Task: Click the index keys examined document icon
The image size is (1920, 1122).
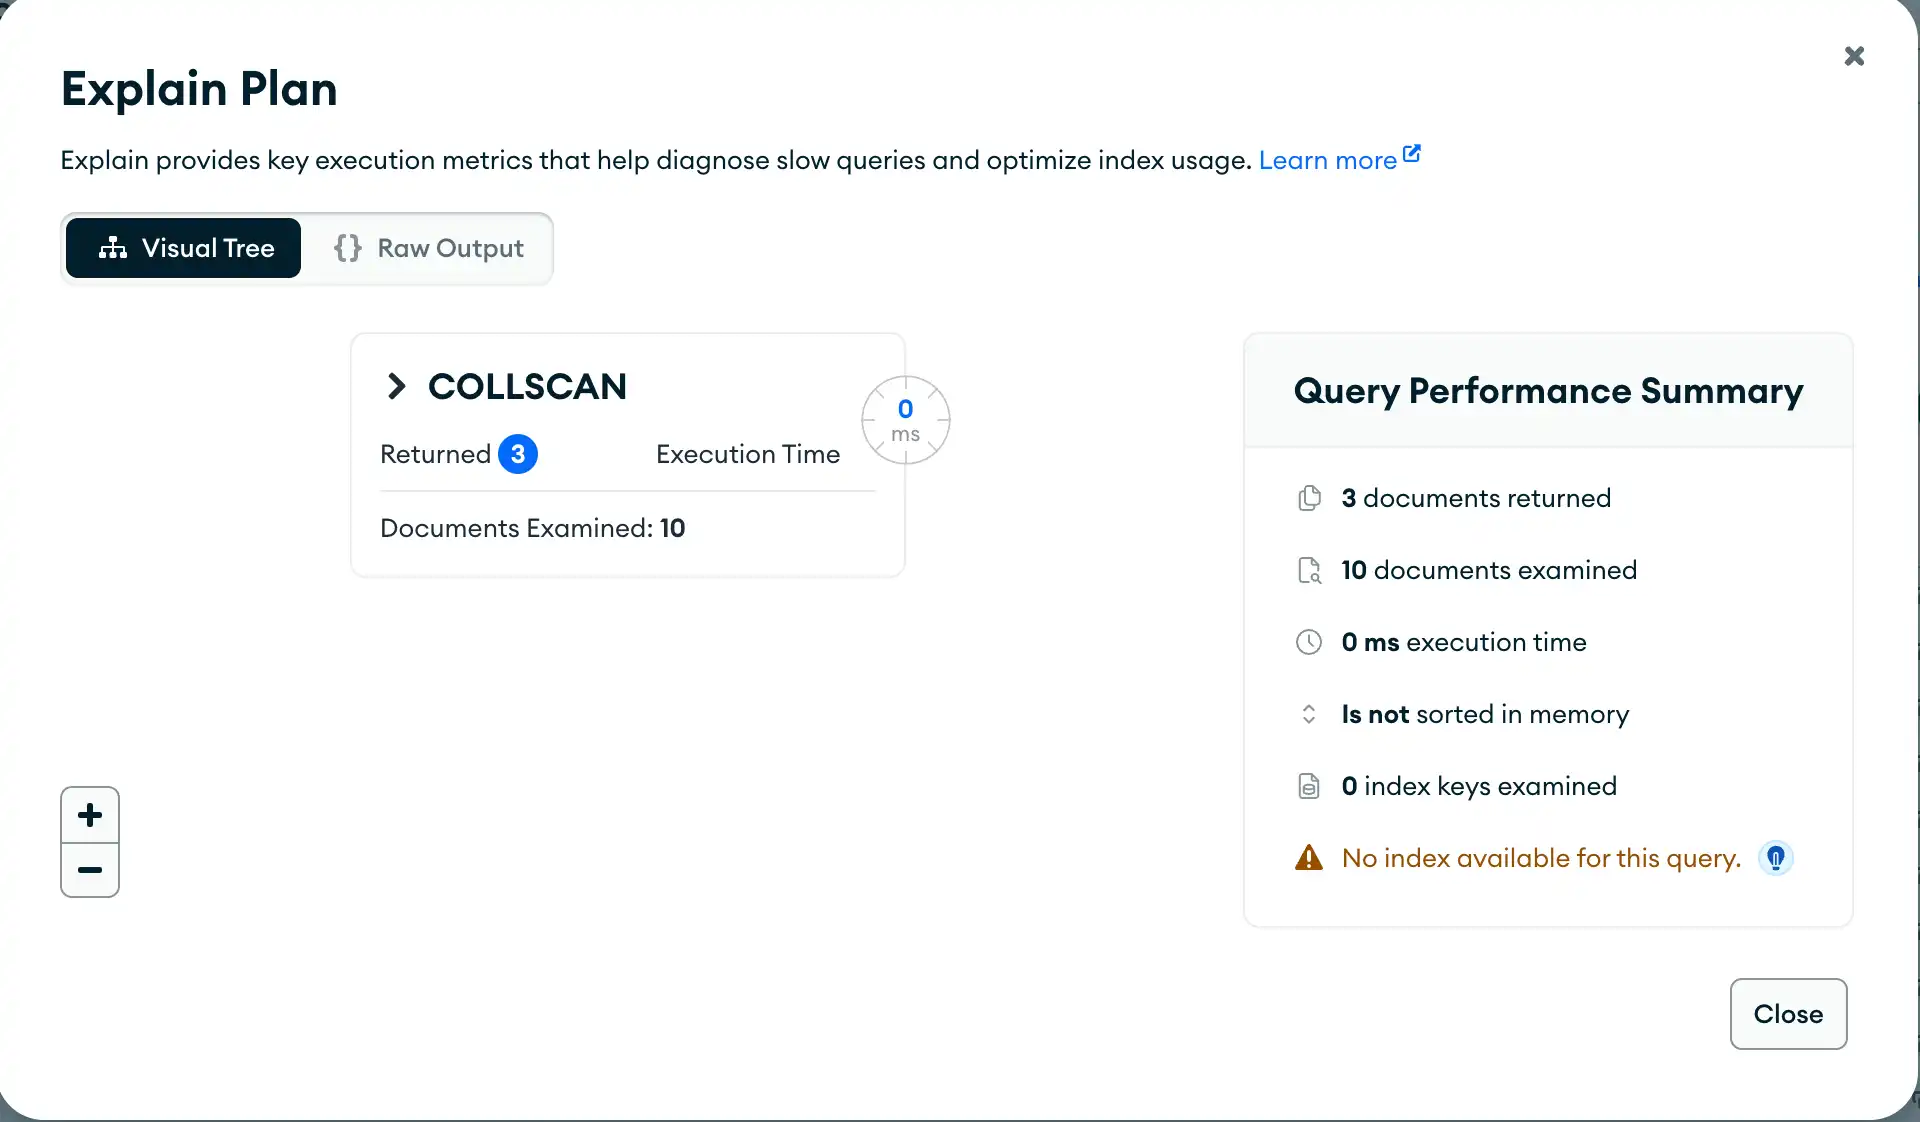Action: (1308, 786)
